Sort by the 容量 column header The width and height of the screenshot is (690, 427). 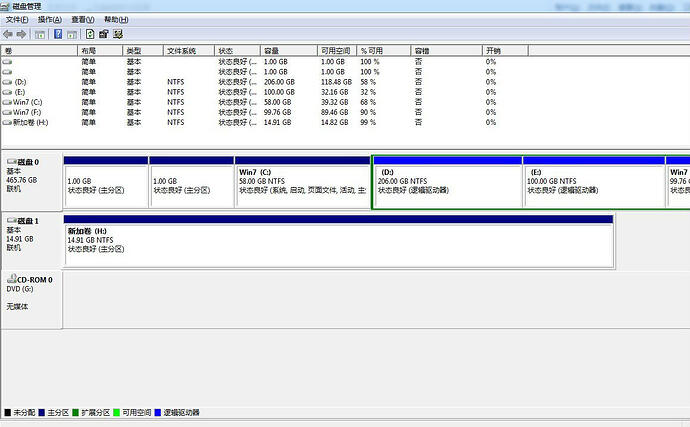[x=289, y=51]
